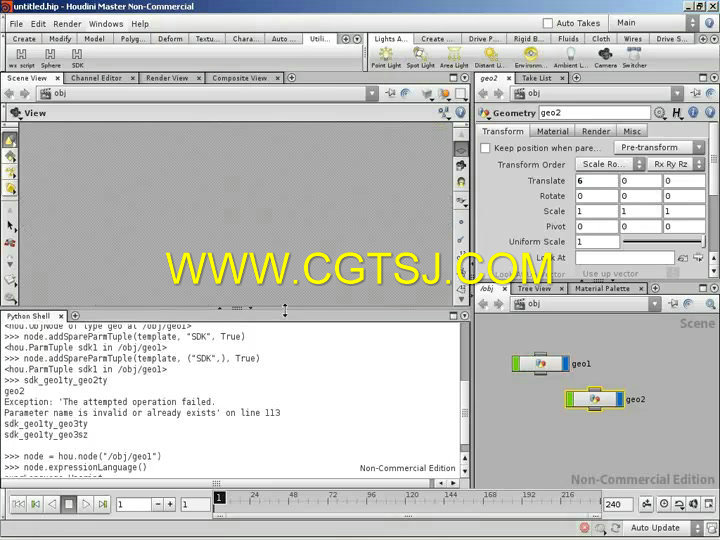Click the end frame field showing 240
This screenshot has height=540, width=720.
pos(618,504)
